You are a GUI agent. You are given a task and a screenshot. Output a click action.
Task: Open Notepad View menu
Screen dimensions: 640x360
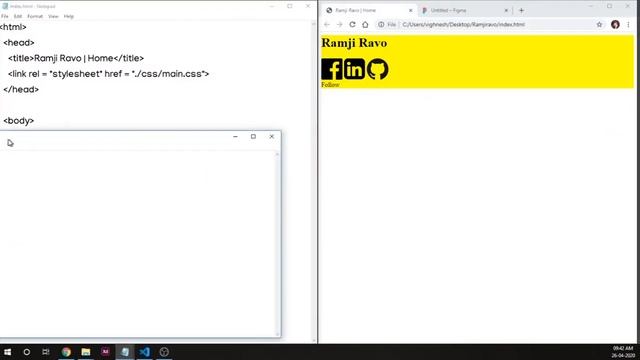tap(53, 16)
